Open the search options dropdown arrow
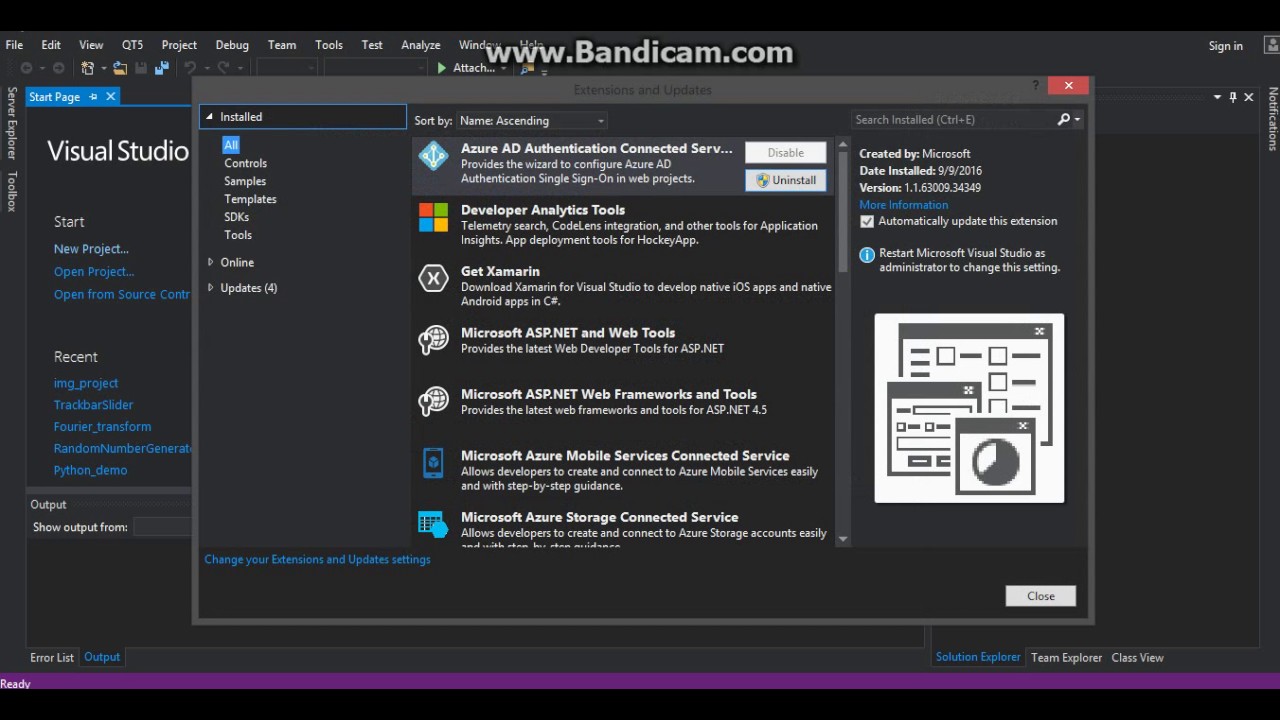 1077,120
